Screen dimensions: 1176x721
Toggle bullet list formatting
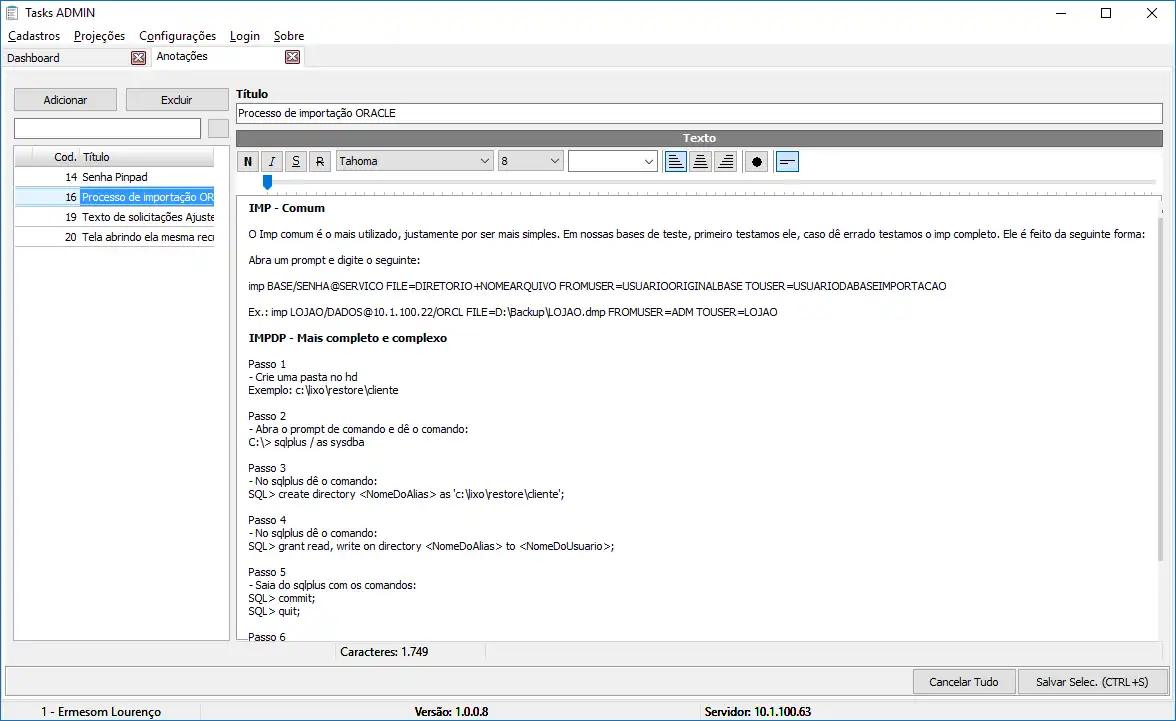(x=756, y=161)
